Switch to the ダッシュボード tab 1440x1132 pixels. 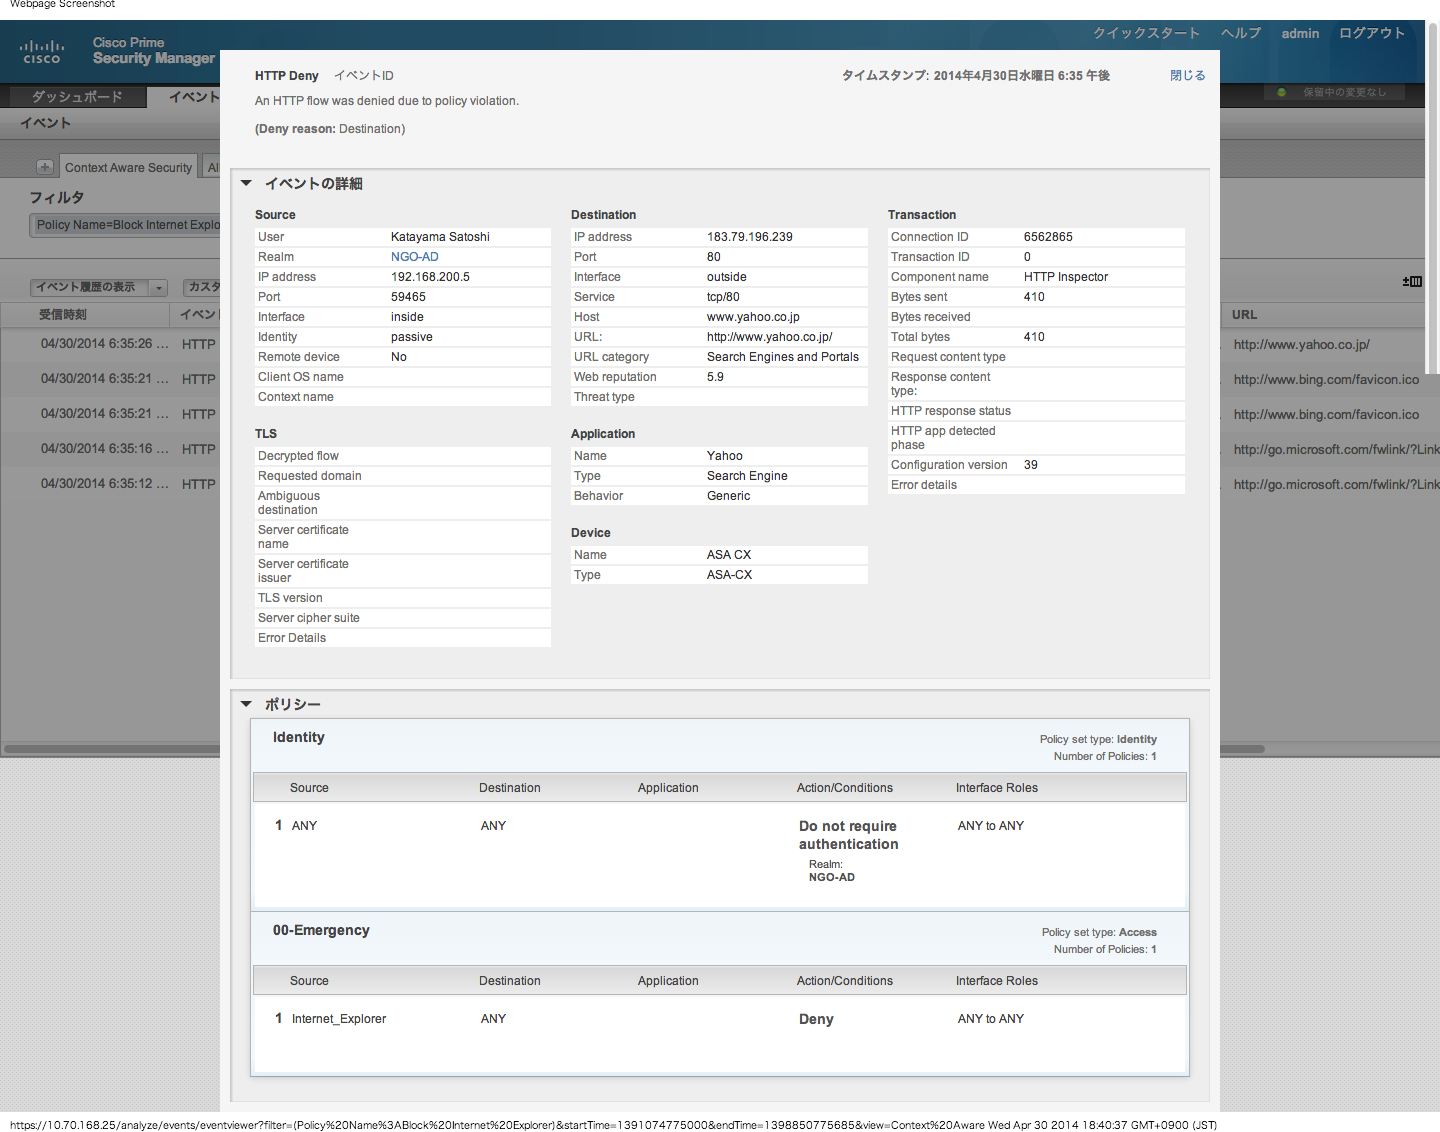77,97
